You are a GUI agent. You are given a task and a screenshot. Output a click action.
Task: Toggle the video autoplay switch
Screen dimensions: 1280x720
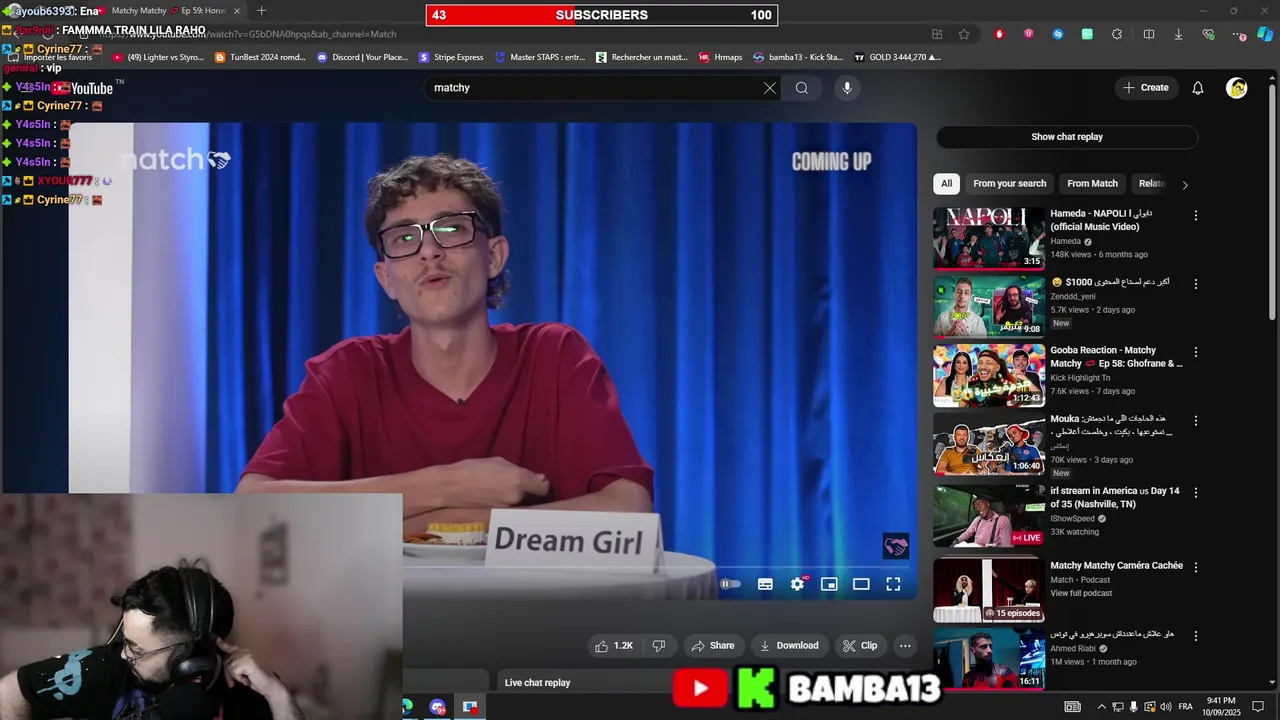pos(731,584)
